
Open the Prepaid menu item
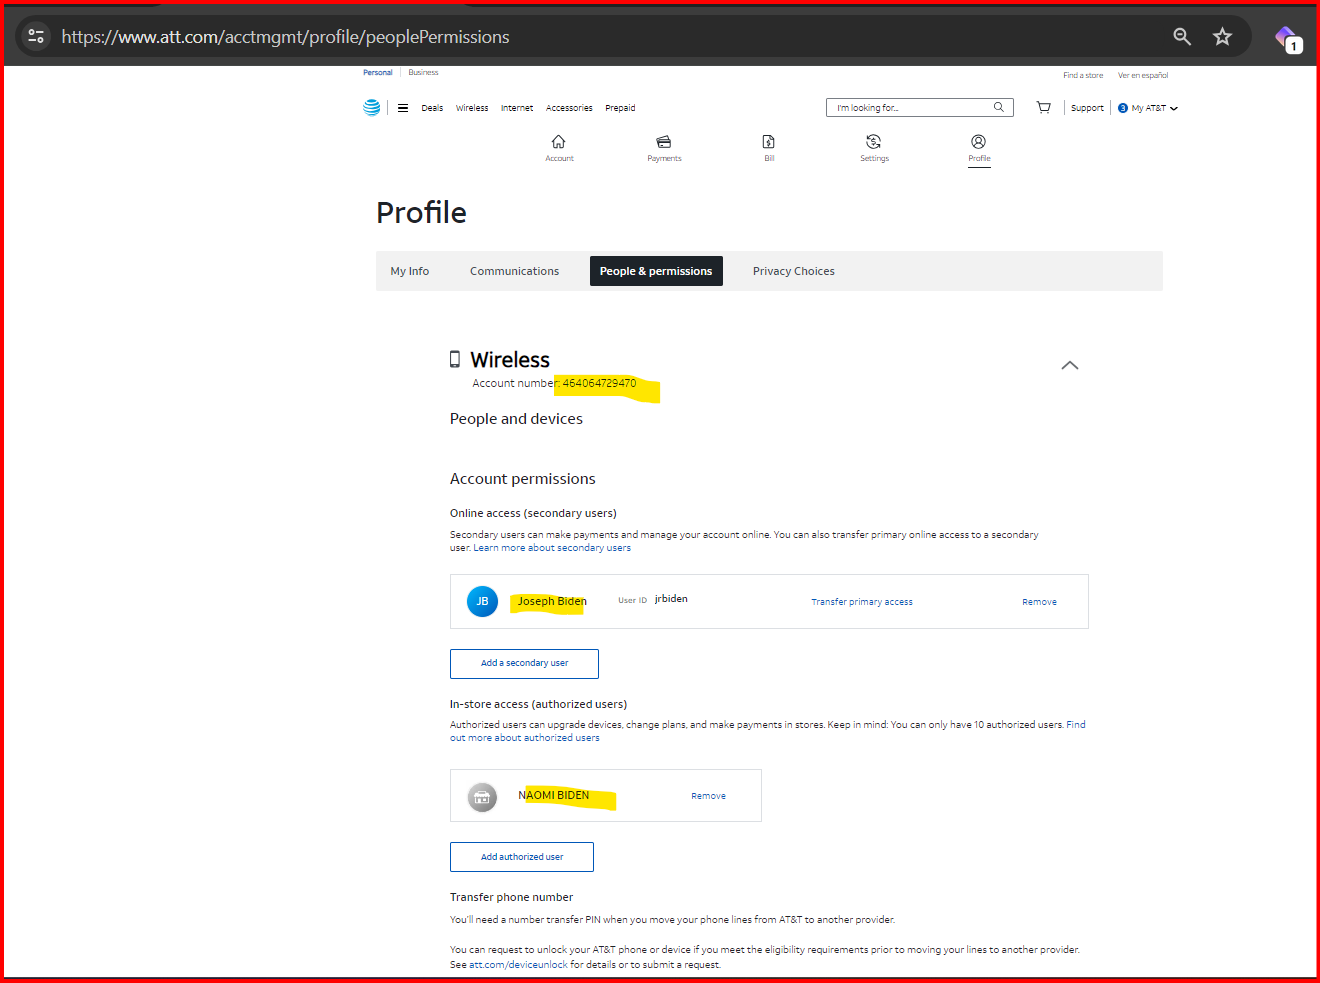[620, 108]
